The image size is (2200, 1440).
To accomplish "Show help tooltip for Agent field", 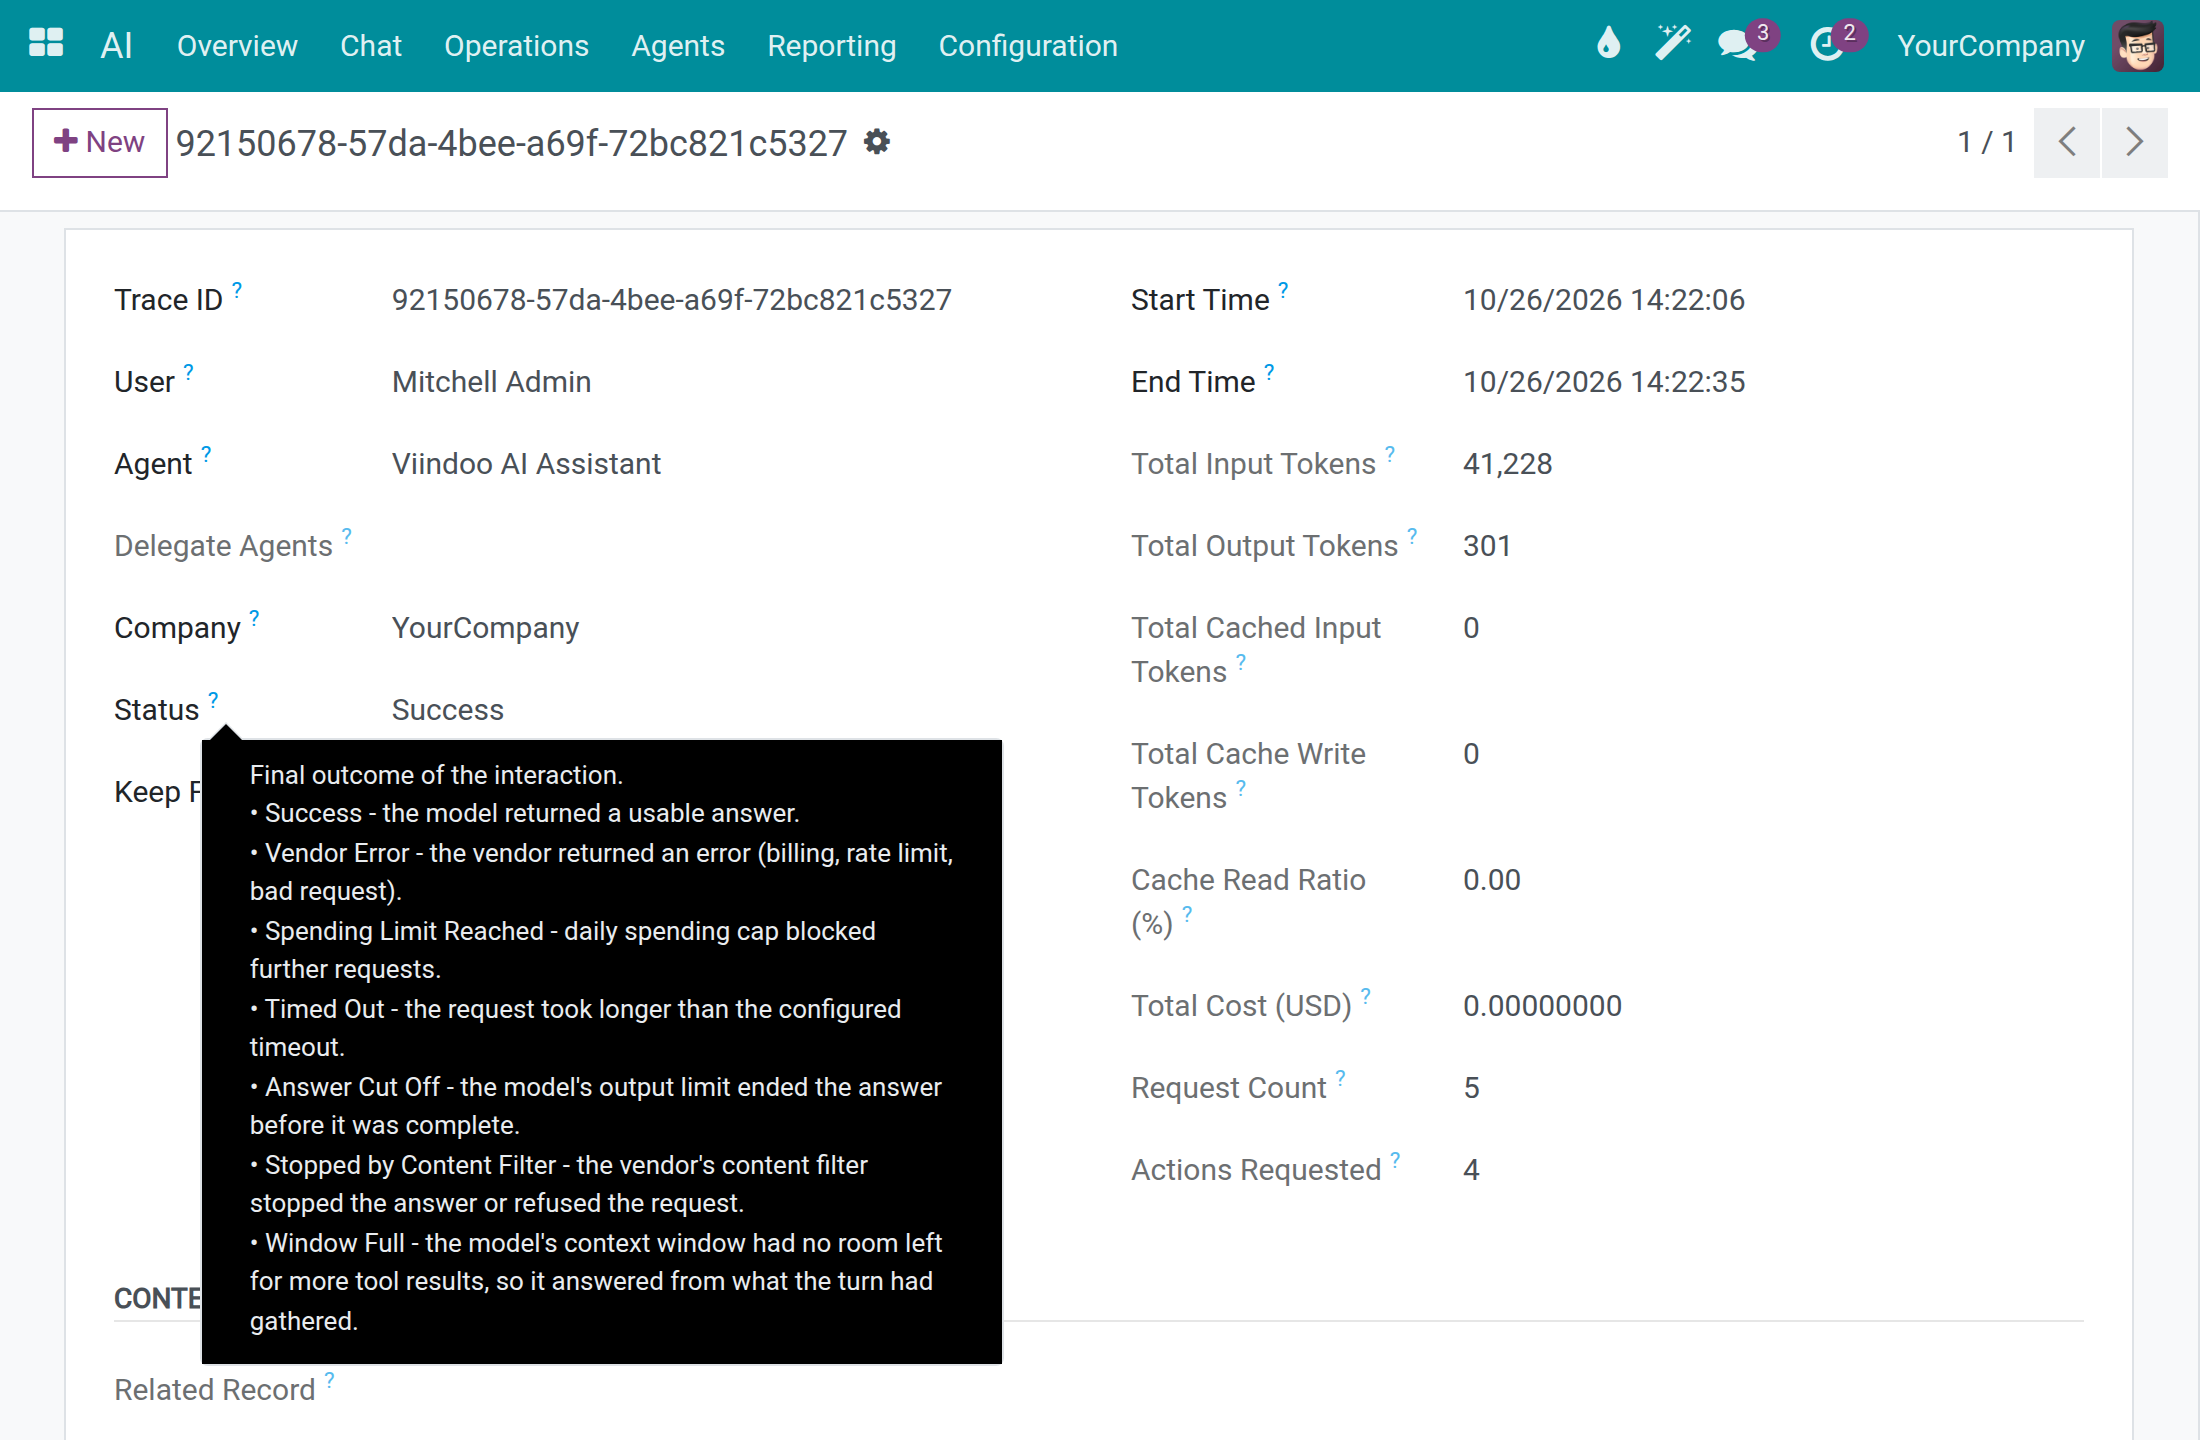I will (x=206, y=453).
